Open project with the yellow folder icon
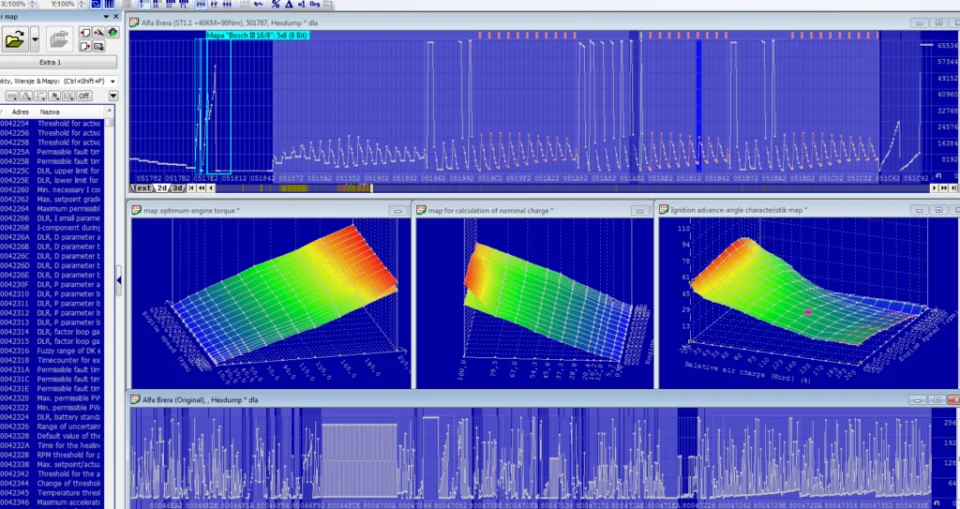Screen dimensions: 960x509 (15, 40)
